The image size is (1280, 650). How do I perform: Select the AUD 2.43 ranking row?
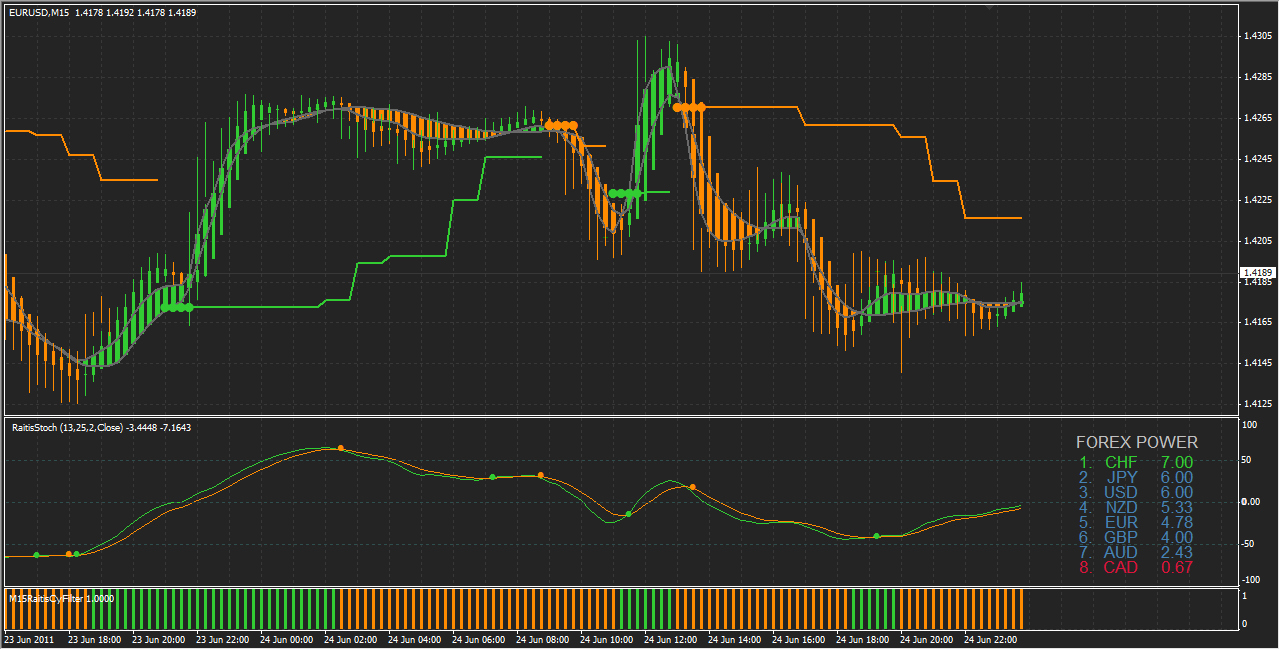(x=1136, y=552)
